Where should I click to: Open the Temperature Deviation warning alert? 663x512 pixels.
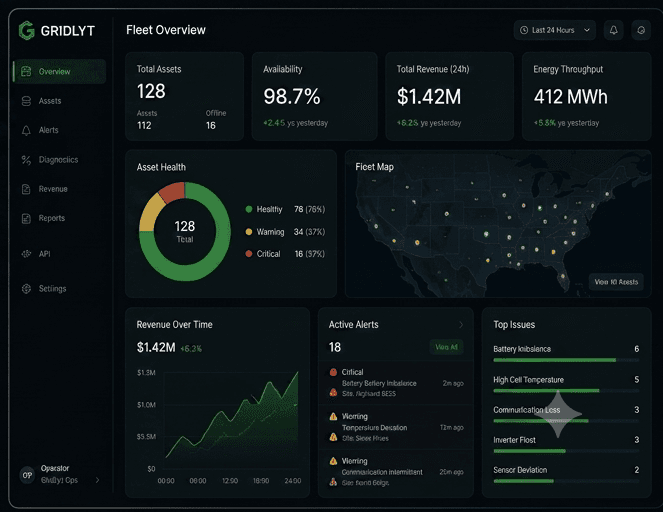coord(396,427)
